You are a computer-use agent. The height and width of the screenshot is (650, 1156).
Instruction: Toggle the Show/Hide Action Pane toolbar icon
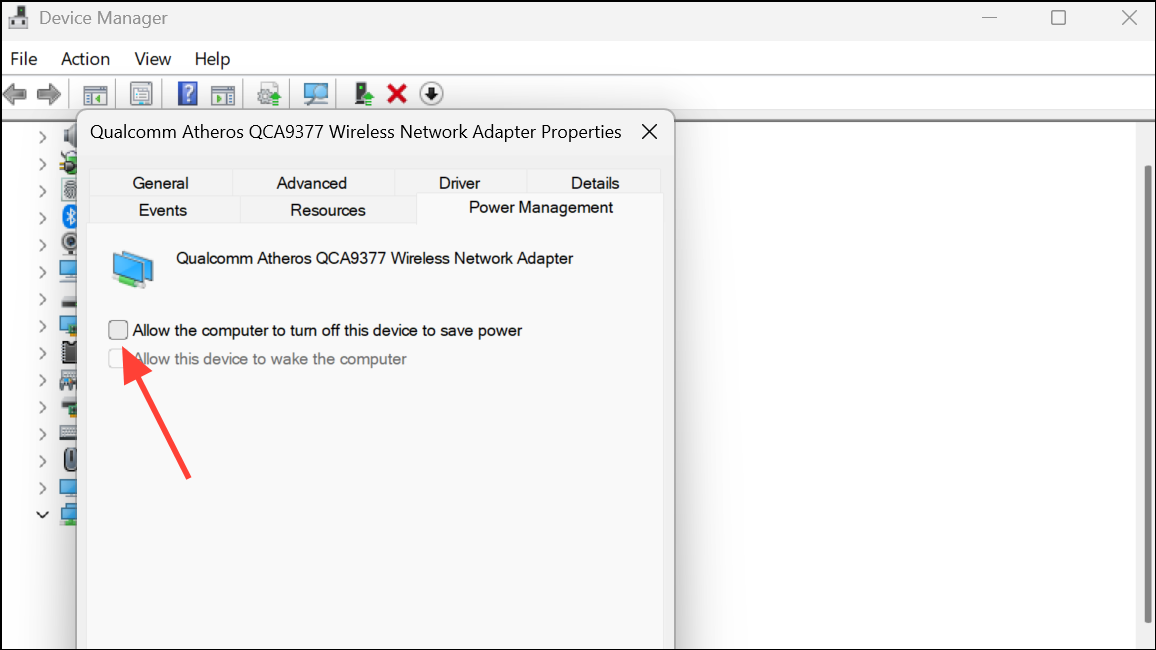pyautogui.click(x=223, y=94)
